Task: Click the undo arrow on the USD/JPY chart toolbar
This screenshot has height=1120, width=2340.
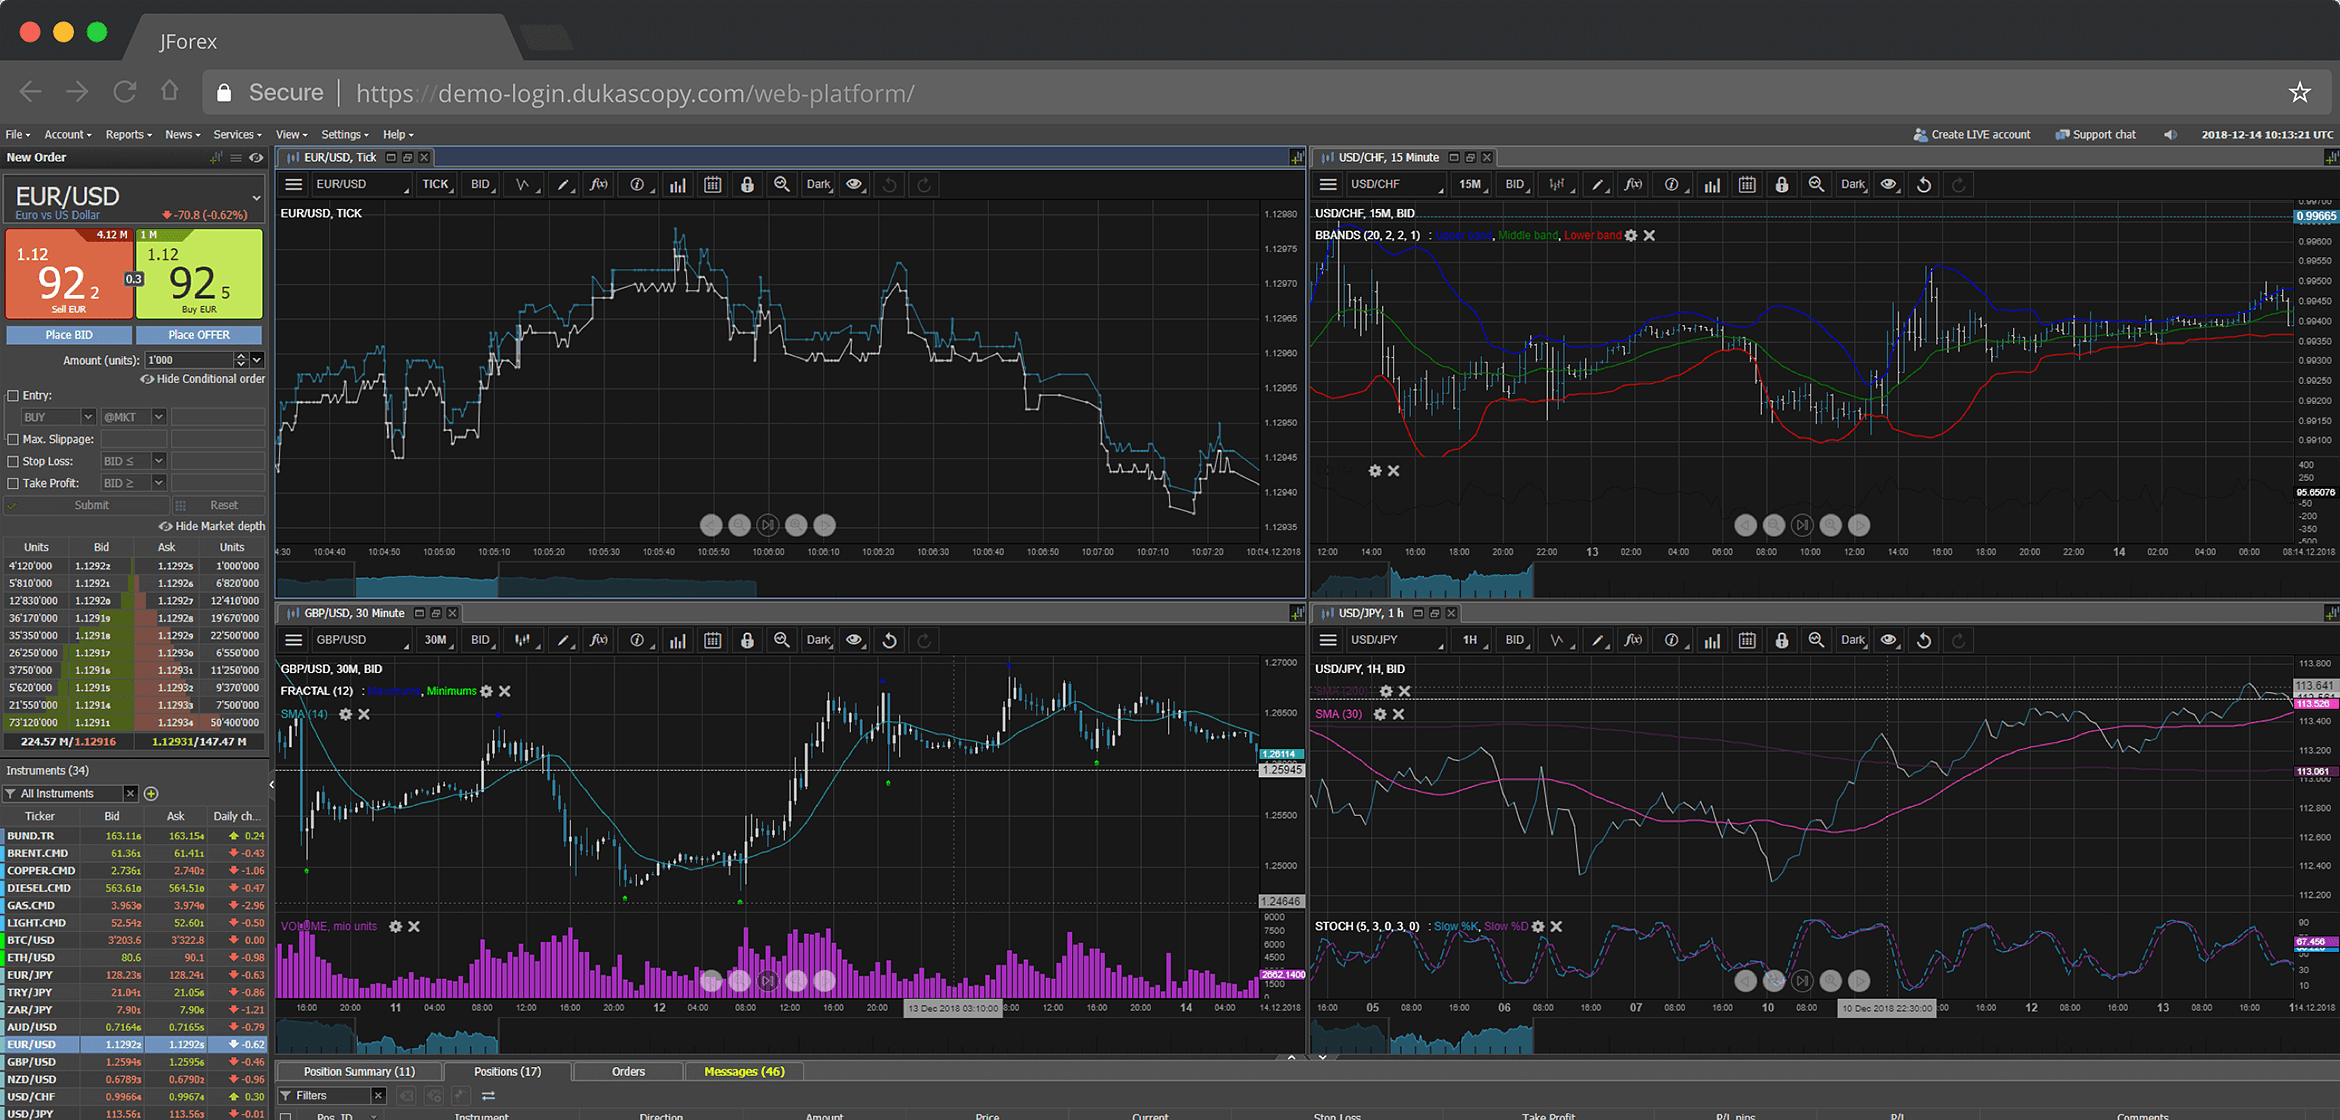Action: coord(1923,641)
